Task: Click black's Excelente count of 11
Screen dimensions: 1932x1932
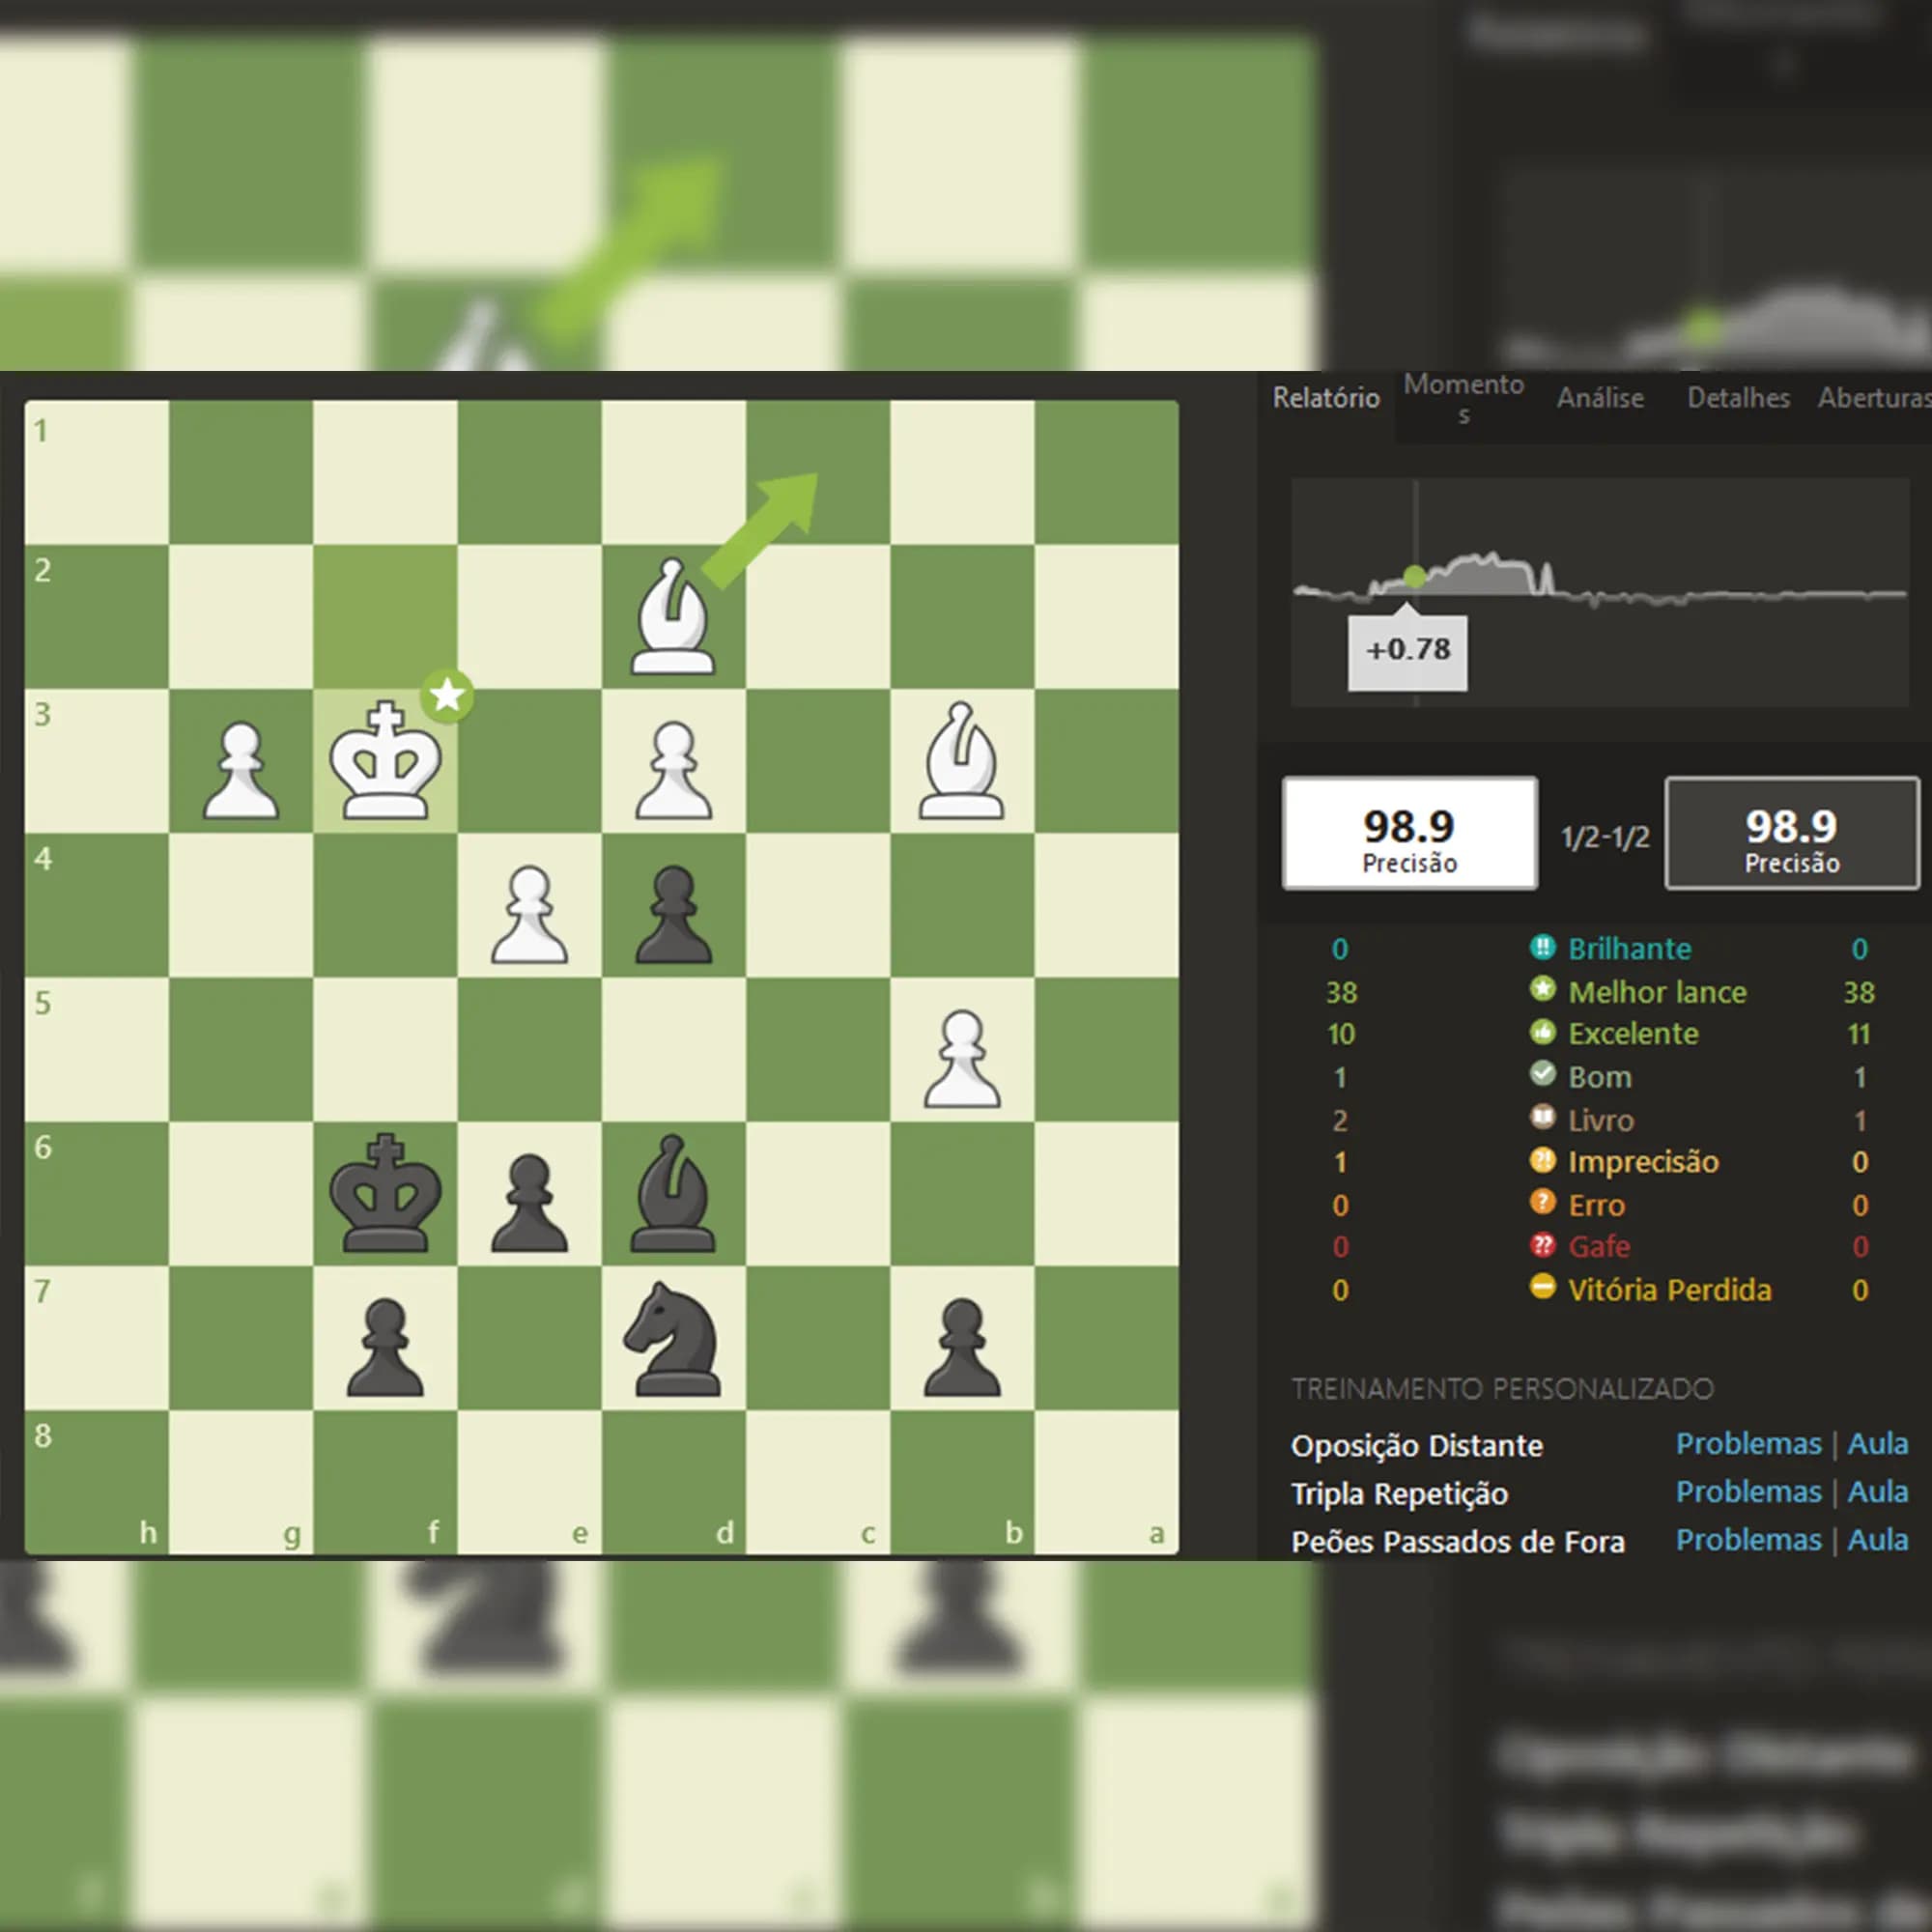Action: coord(1858,1033)
